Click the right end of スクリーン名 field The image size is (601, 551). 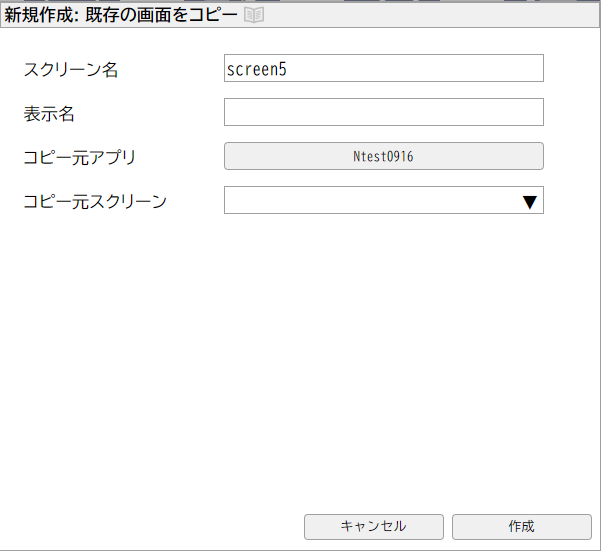pyautogui.click(x=530, y=69)
